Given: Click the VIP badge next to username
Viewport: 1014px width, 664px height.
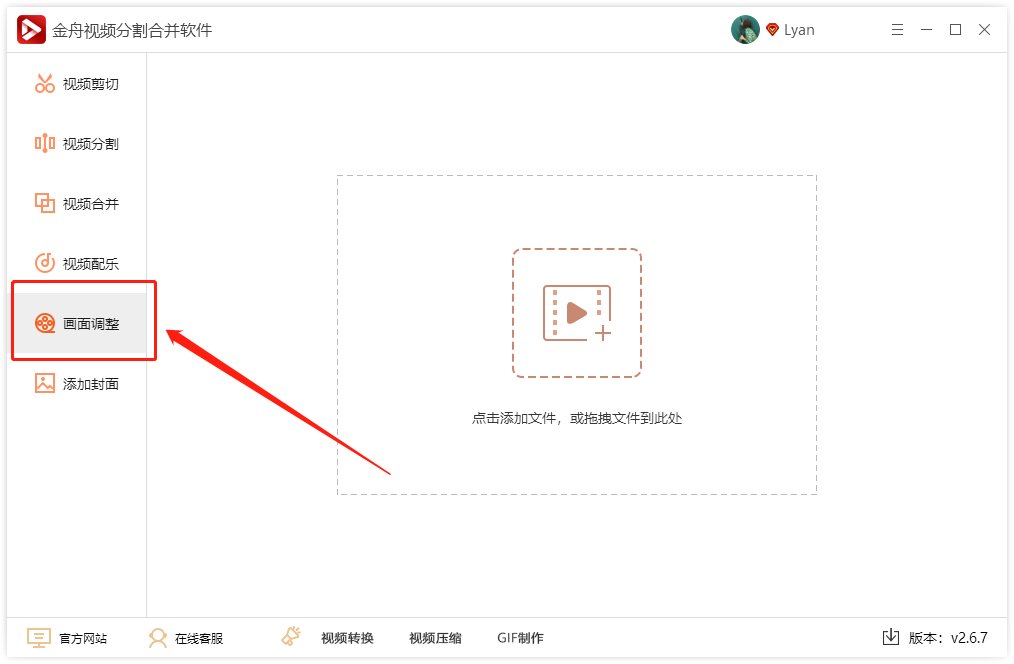Looking at the screenshot, I should tap(771, 29).
